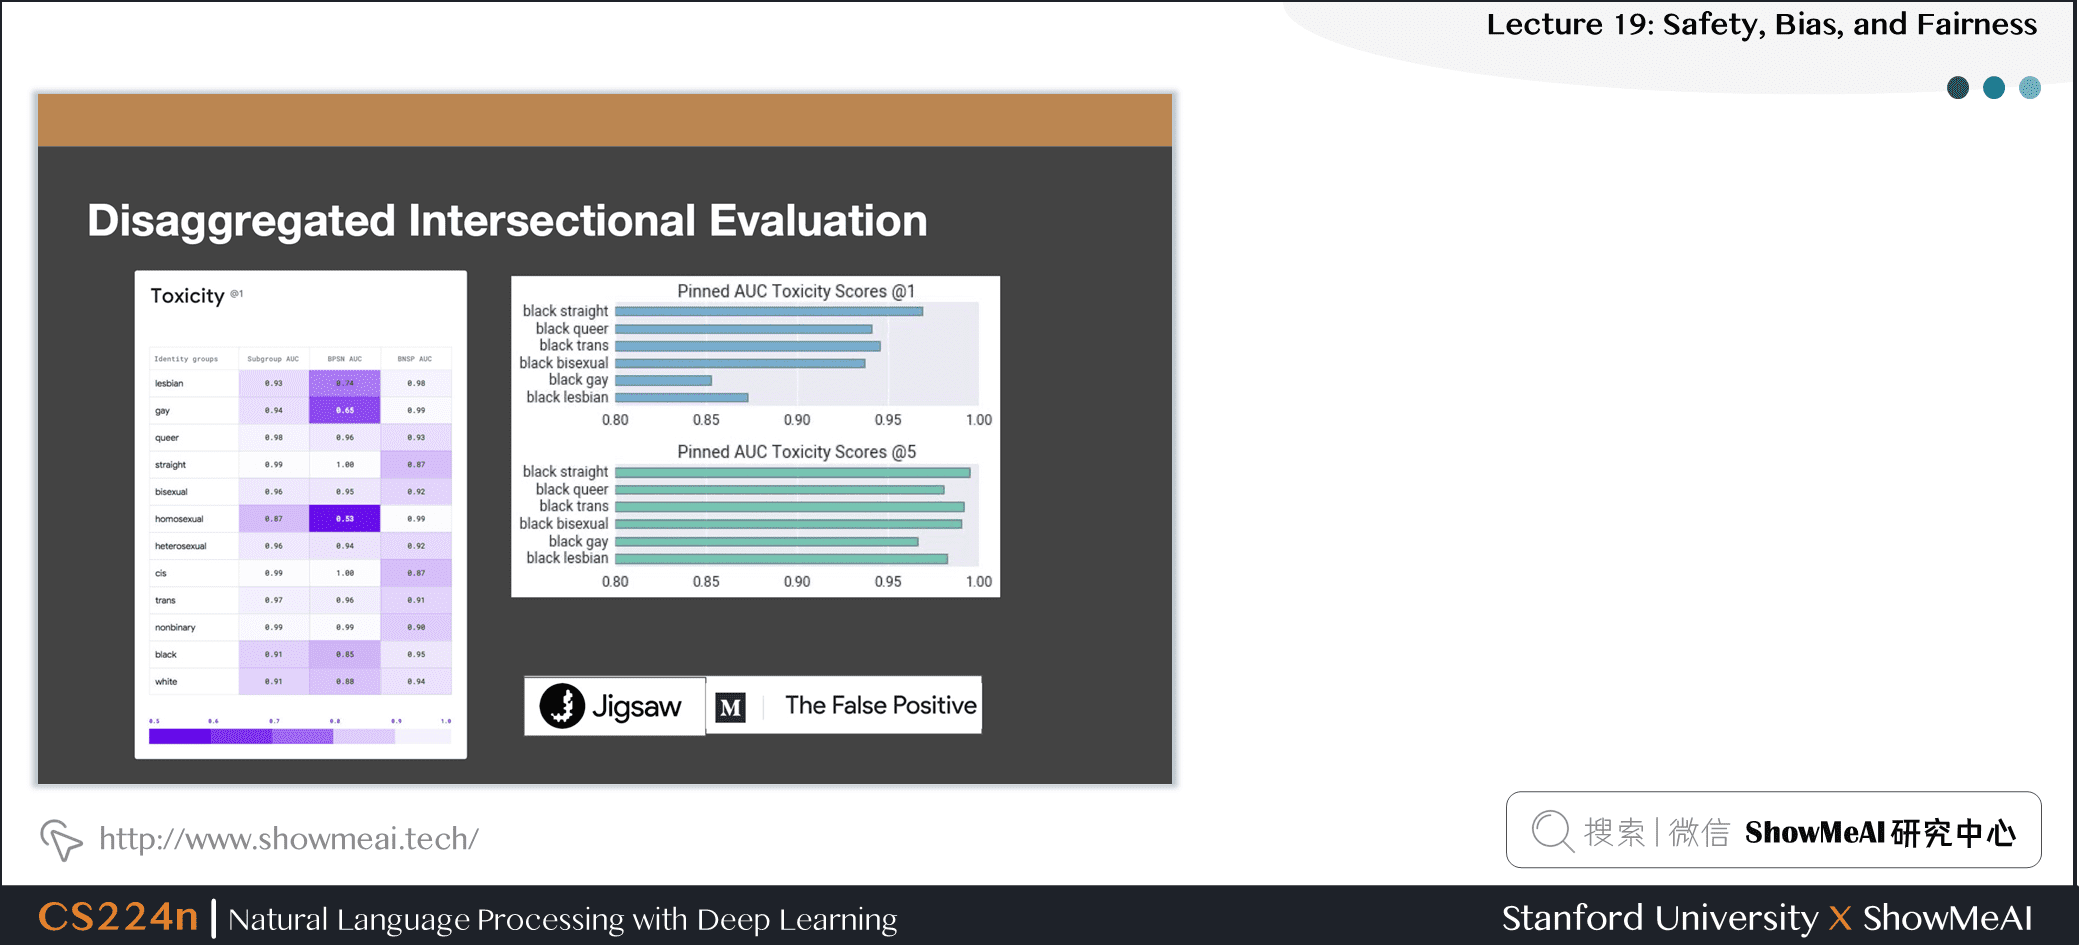Select the 'black' row label in the table
The image size is (2079, 945).
point(166,655)
